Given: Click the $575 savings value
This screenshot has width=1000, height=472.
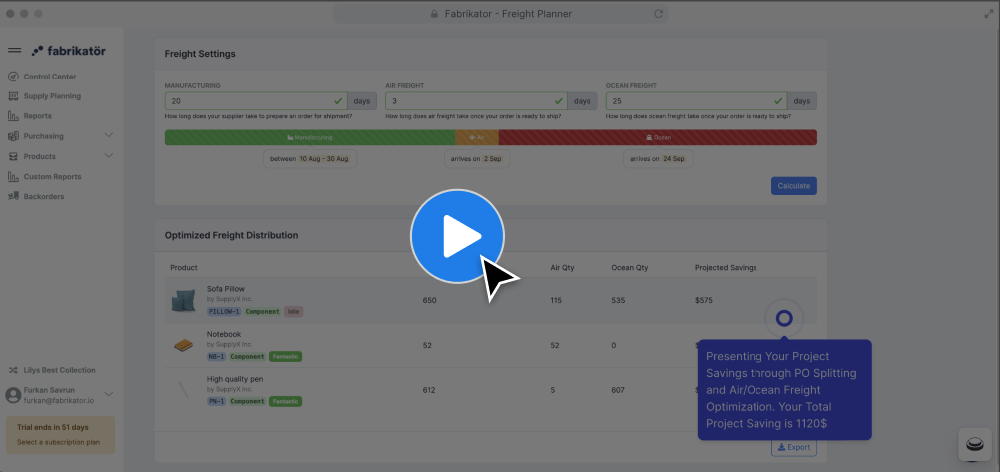Looking at the screenshot, I should tap(703, 300).
